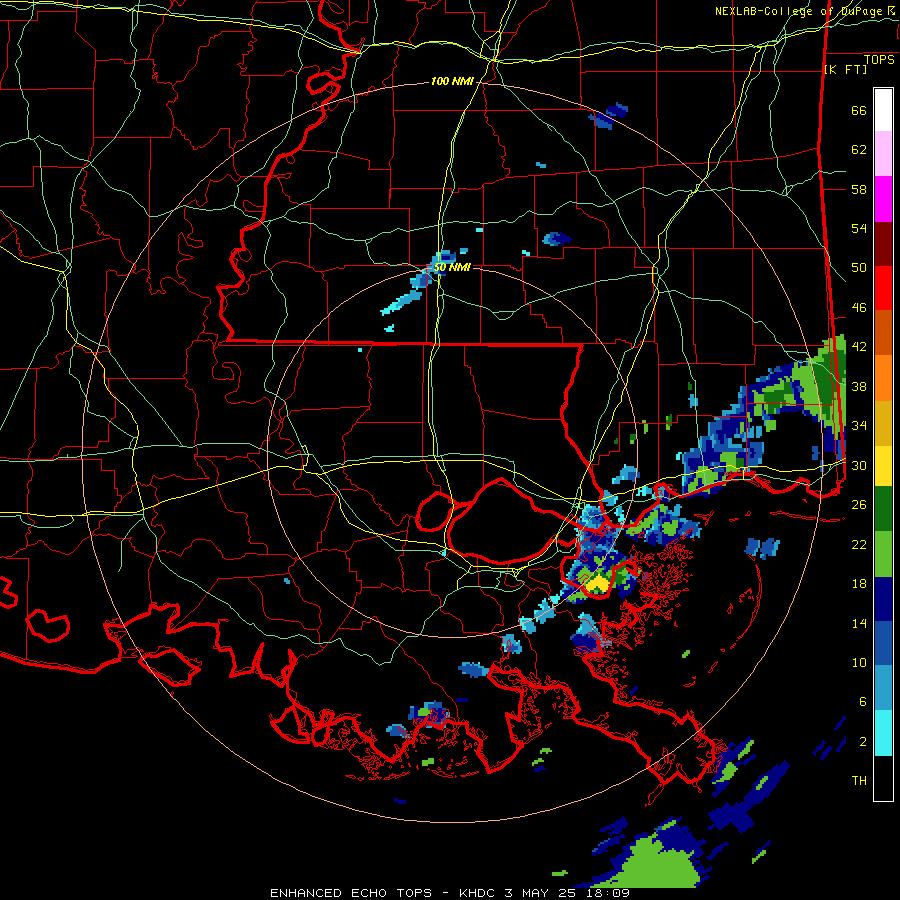Viewport: 900px width, 900px height.
Task: Click the '26' legend value
Action: pos(859,505)
